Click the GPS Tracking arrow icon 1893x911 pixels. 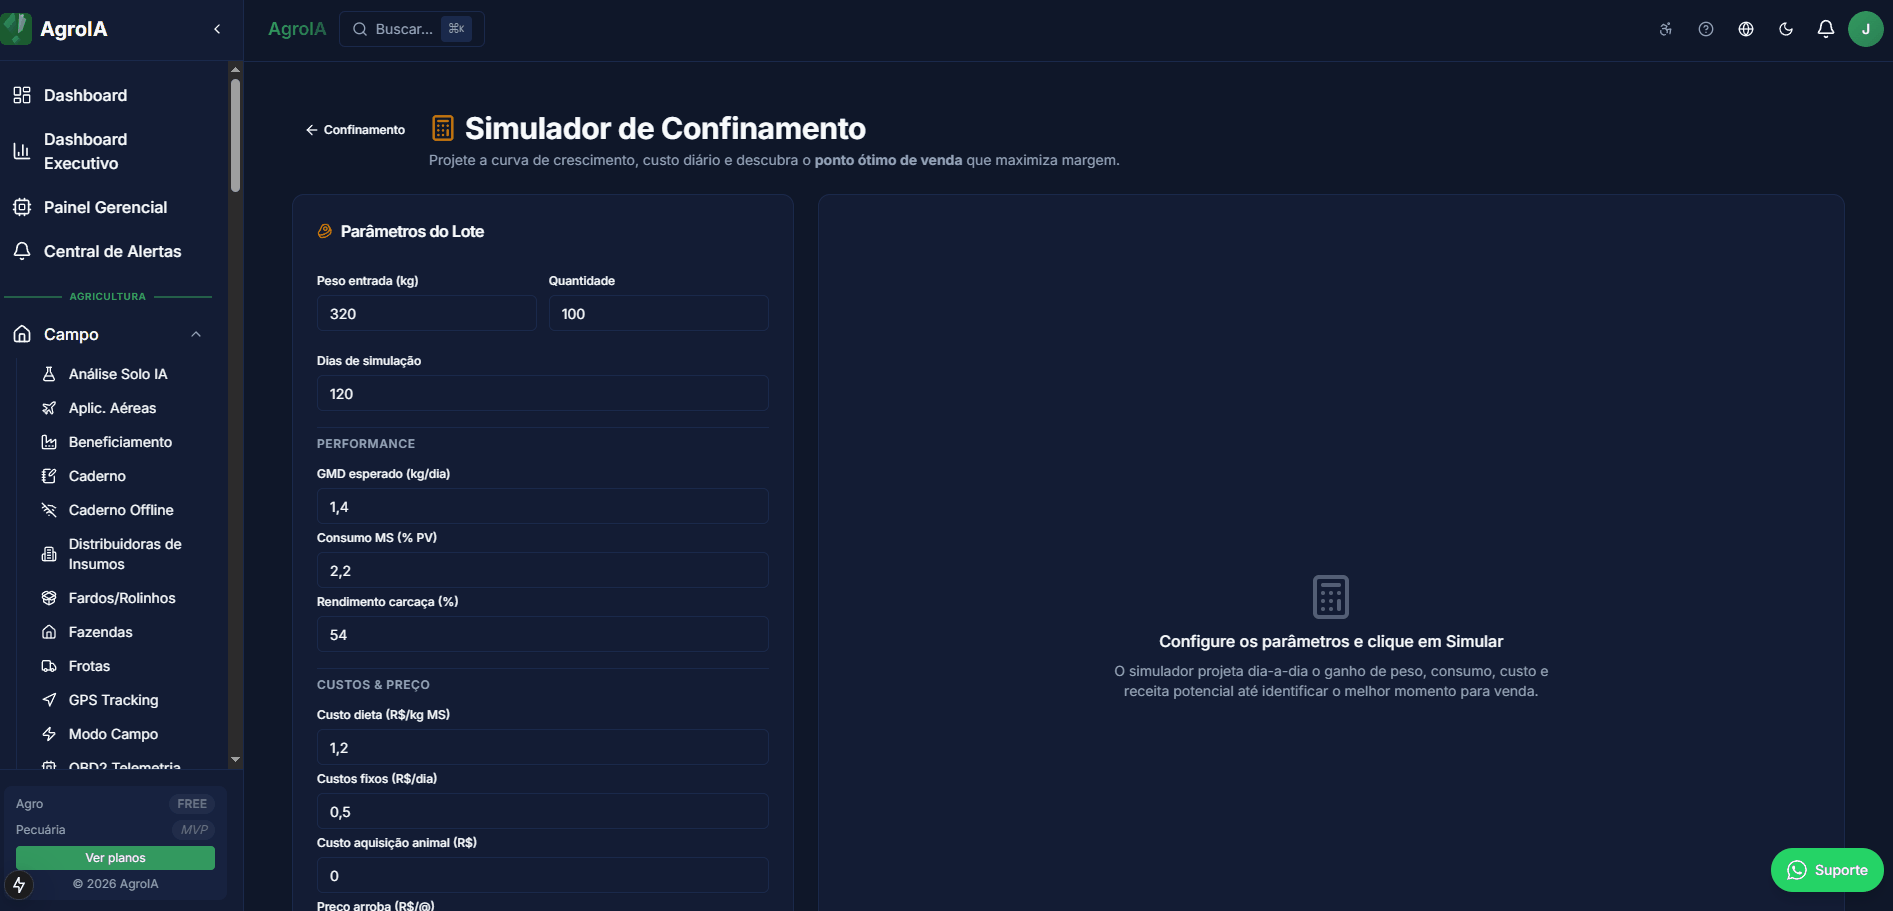[49, 700]
